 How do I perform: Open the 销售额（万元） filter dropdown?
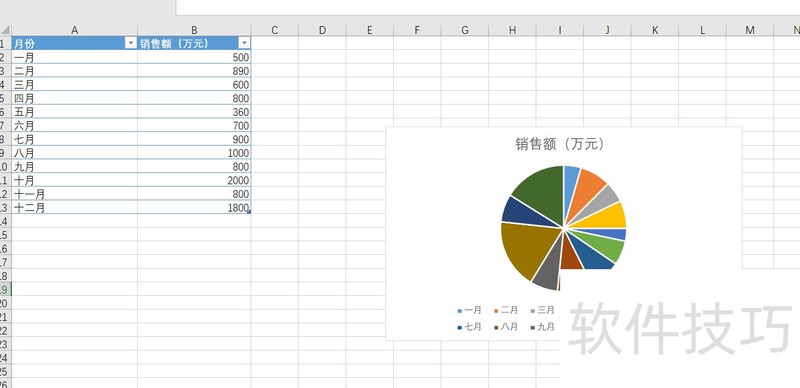pyautogui.click(x=245, y=43)
